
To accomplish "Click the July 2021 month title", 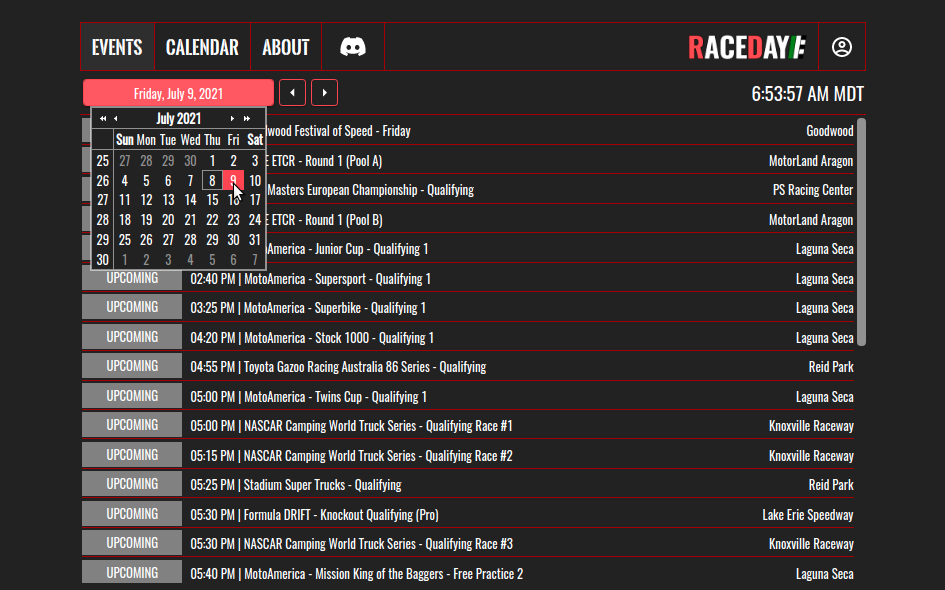I will [x=178, y=119].
